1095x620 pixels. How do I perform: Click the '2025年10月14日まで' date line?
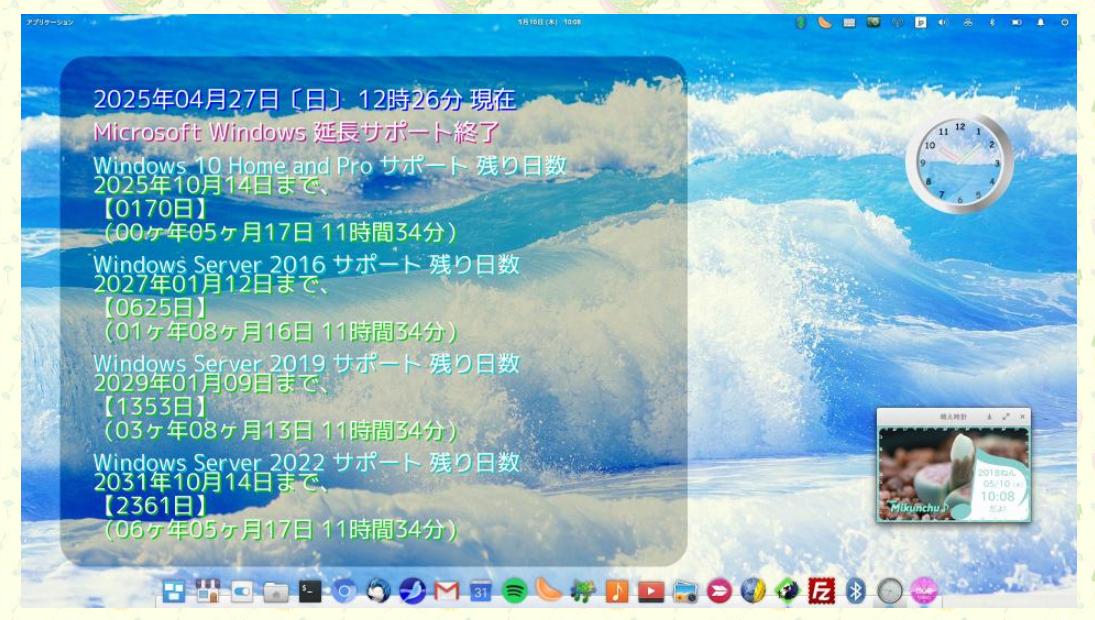pyautogui.click(x=209, y=185)
